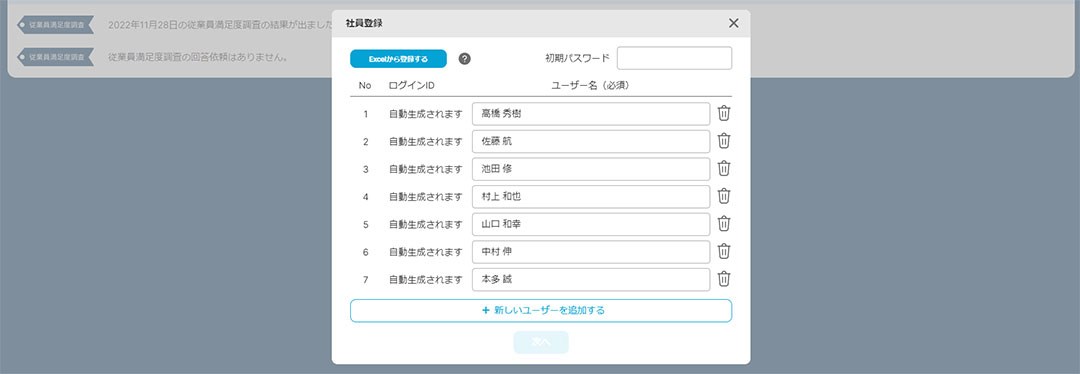
Task: Focus the 中村 伸 user name field
Action: pos(591,251)
